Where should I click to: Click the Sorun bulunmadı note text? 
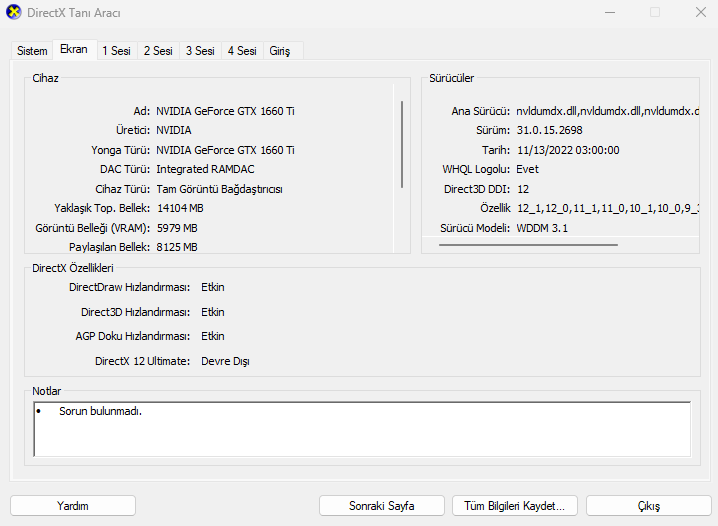tap(100, 411)
